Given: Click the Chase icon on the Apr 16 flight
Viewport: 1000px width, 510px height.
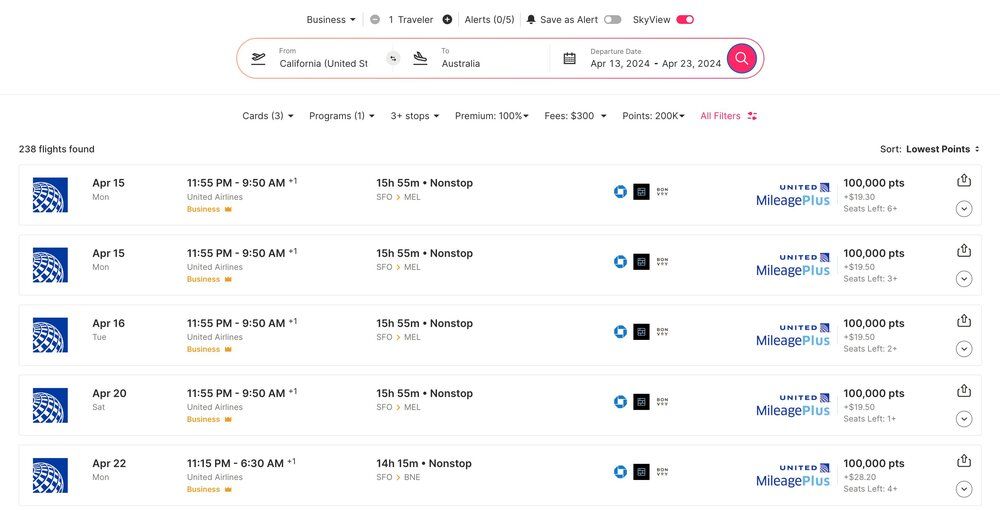Looking at the screenshot, I should tap(620, 332).
